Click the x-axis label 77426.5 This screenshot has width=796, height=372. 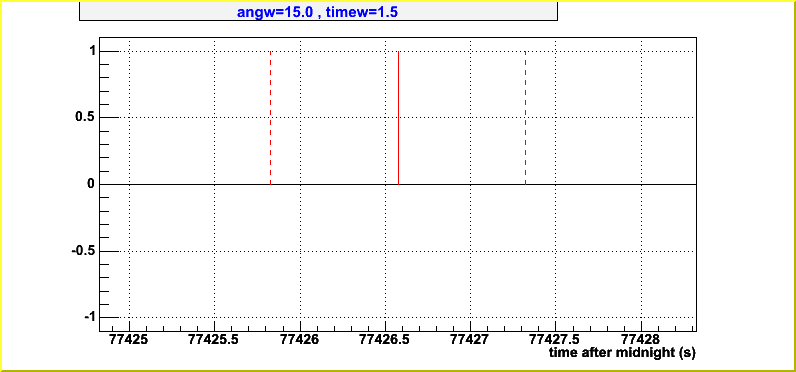[x=385, y=339]
